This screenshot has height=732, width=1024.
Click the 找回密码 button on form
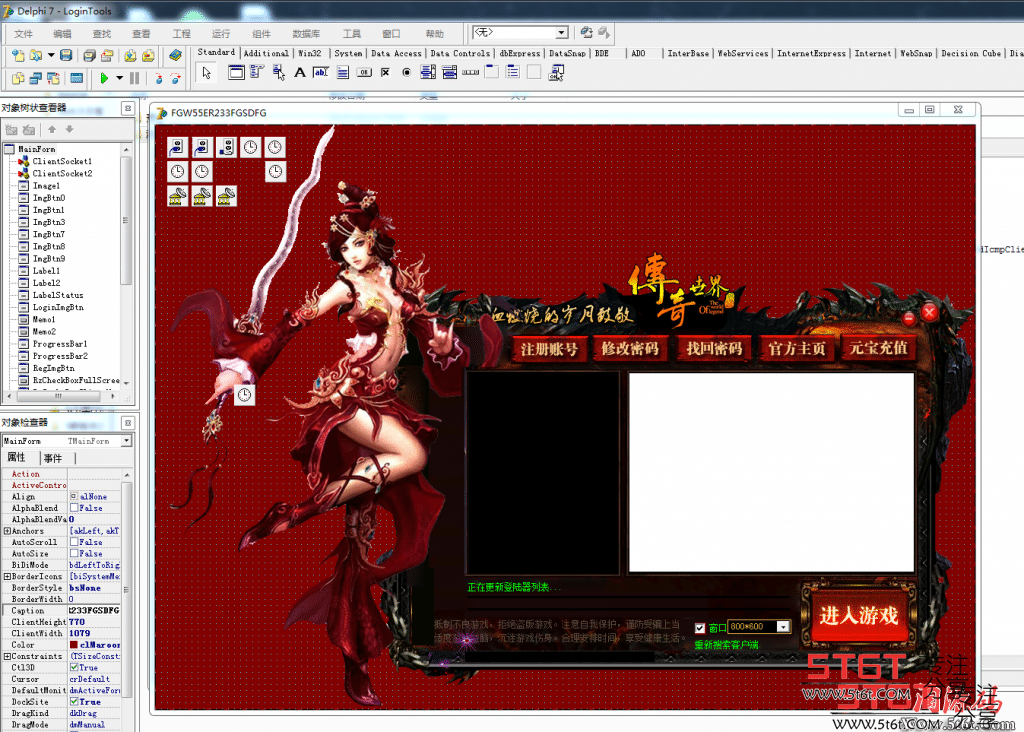click(x=714, y=349)
